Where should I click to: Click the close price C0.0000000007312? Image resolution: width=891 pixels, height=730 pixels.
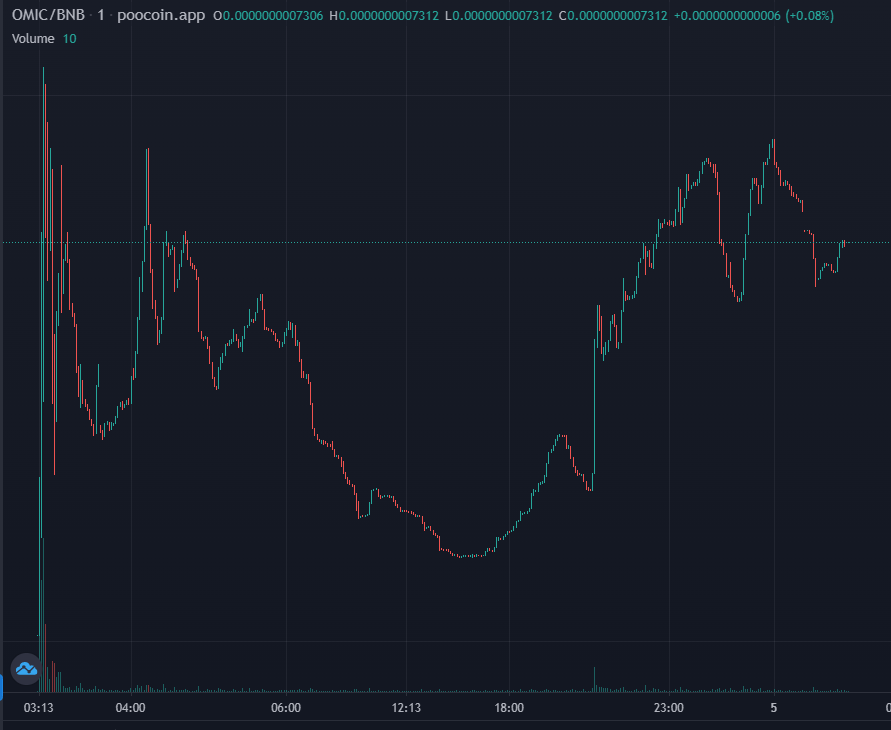pyautogui.click(x=613, y=16)
